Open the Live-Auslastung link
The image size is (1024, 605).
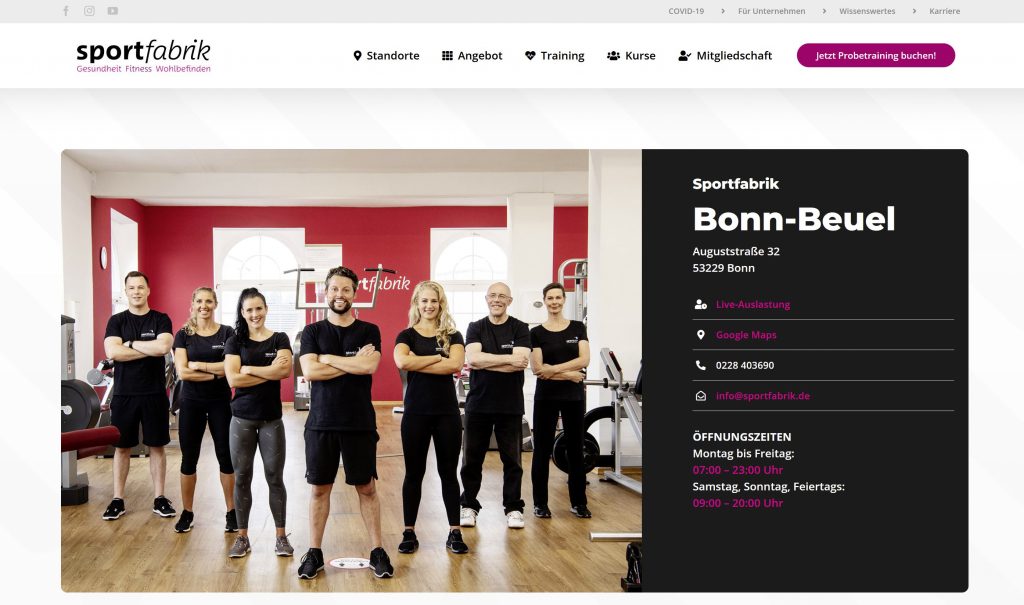point(752,304)
